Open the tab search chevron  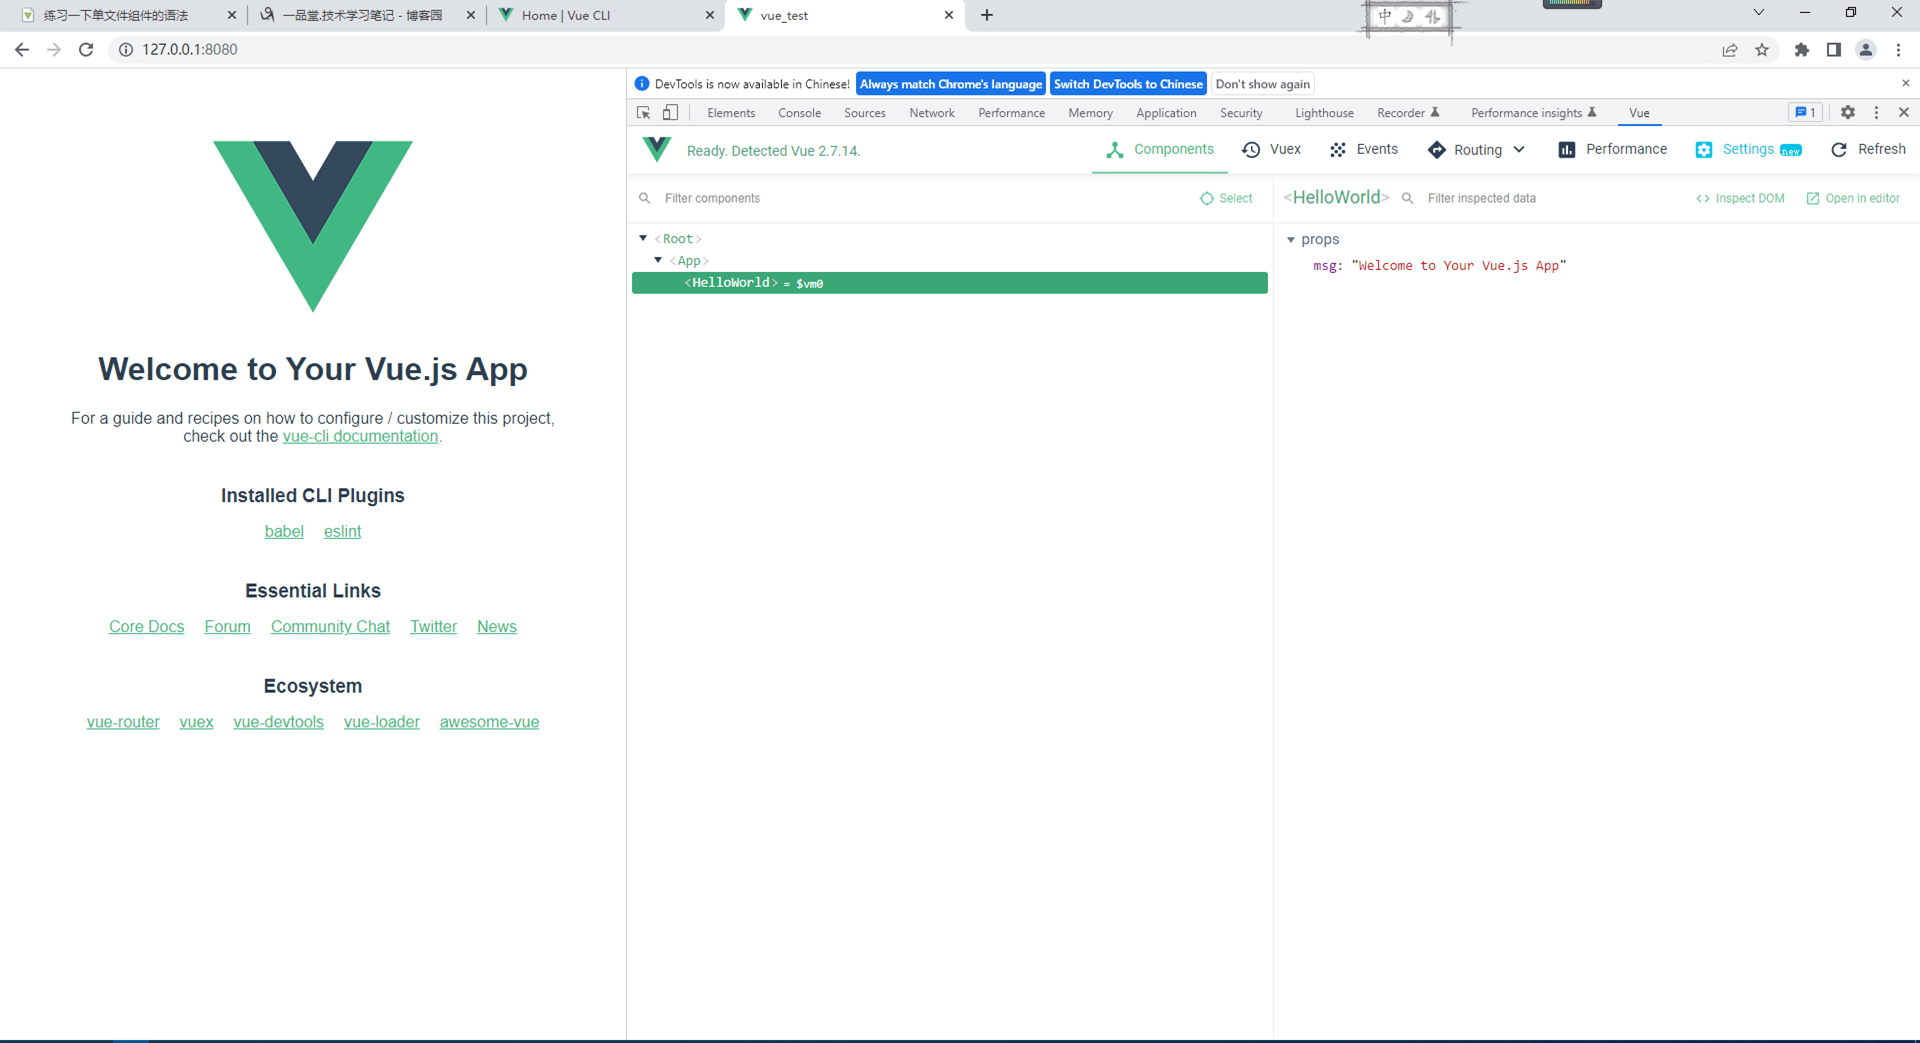(x=1759, y=13)
